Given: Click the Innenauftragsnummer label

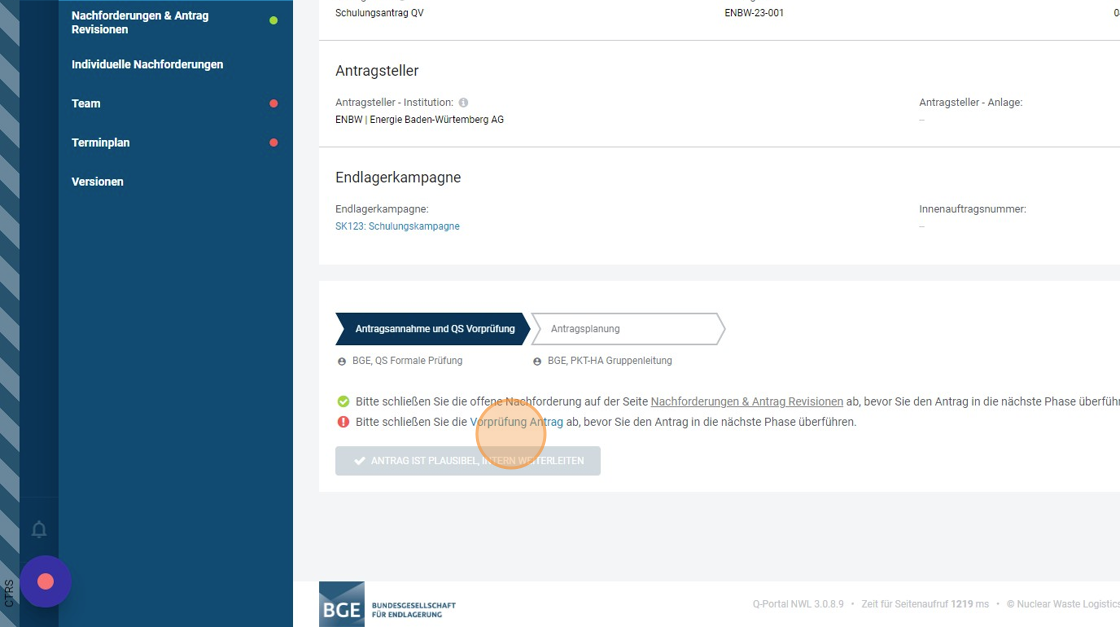Looking at the screenshot, I should click(x=973, y=209).
